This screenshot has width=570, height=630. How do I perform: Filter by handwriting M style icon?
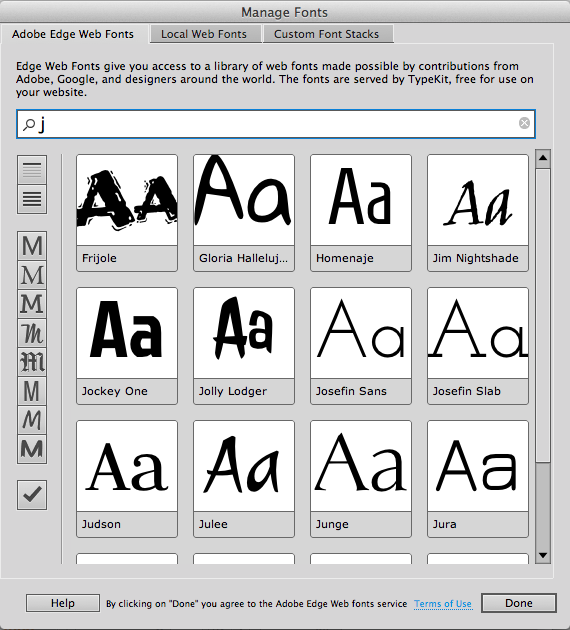pos(32,420)
